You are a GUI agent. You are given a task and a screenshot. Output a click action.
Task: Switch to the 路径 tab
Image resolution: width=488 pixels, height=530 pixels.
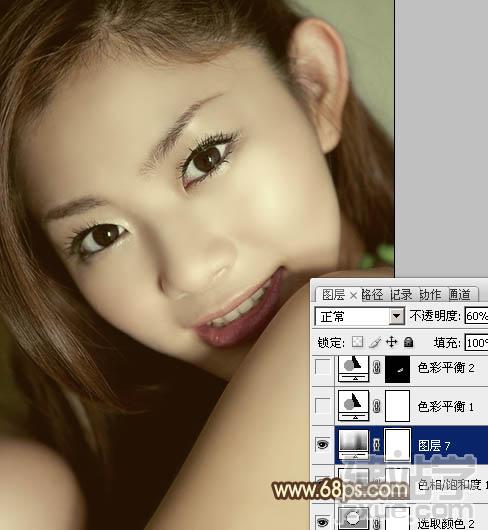coord(372,295)
